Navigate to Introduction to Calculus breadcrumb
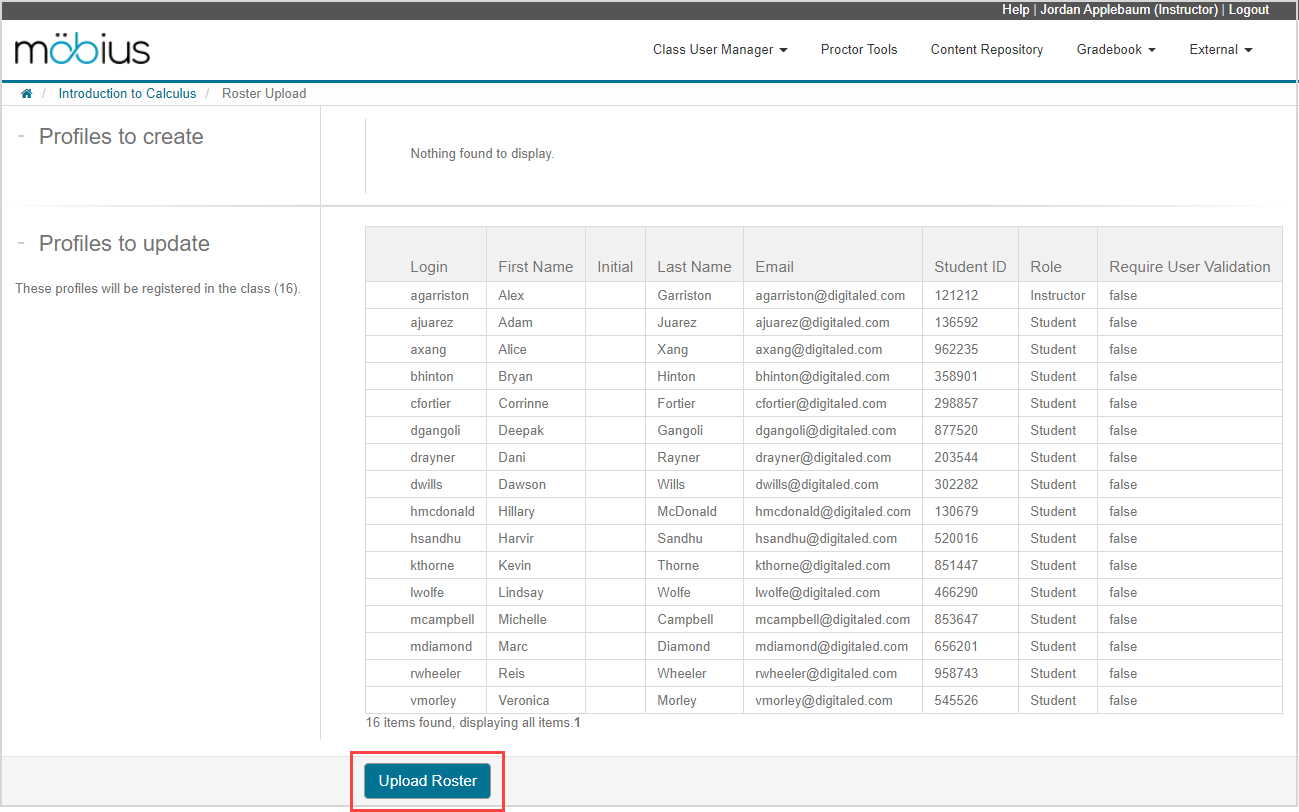 (127, 94)
